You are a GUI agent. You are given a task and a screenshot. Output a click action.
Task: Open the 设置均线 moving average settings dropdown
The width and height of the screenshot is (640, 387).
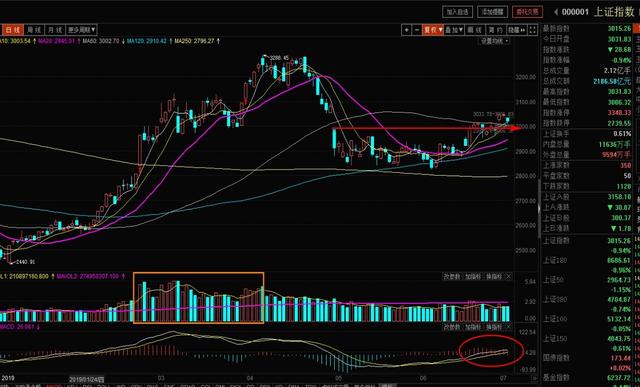click(495, 41)
